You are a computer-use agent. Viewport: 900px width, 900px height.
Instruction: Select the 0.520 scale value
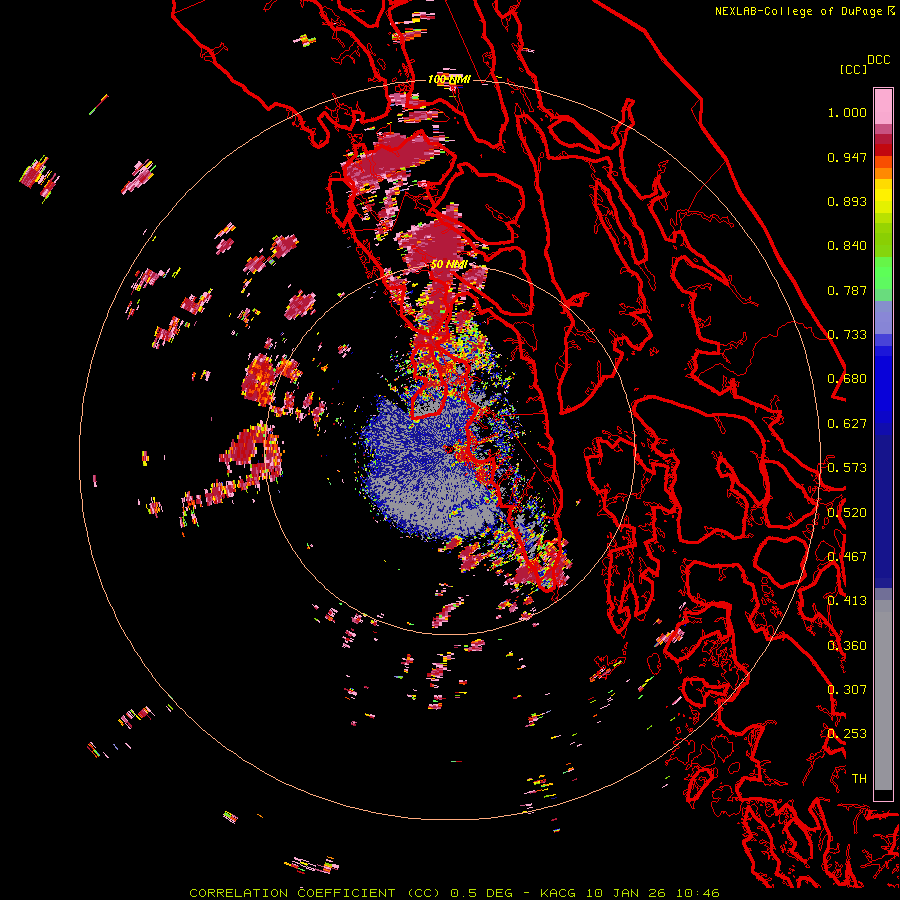pyautogui.click(x=847, y=513)
